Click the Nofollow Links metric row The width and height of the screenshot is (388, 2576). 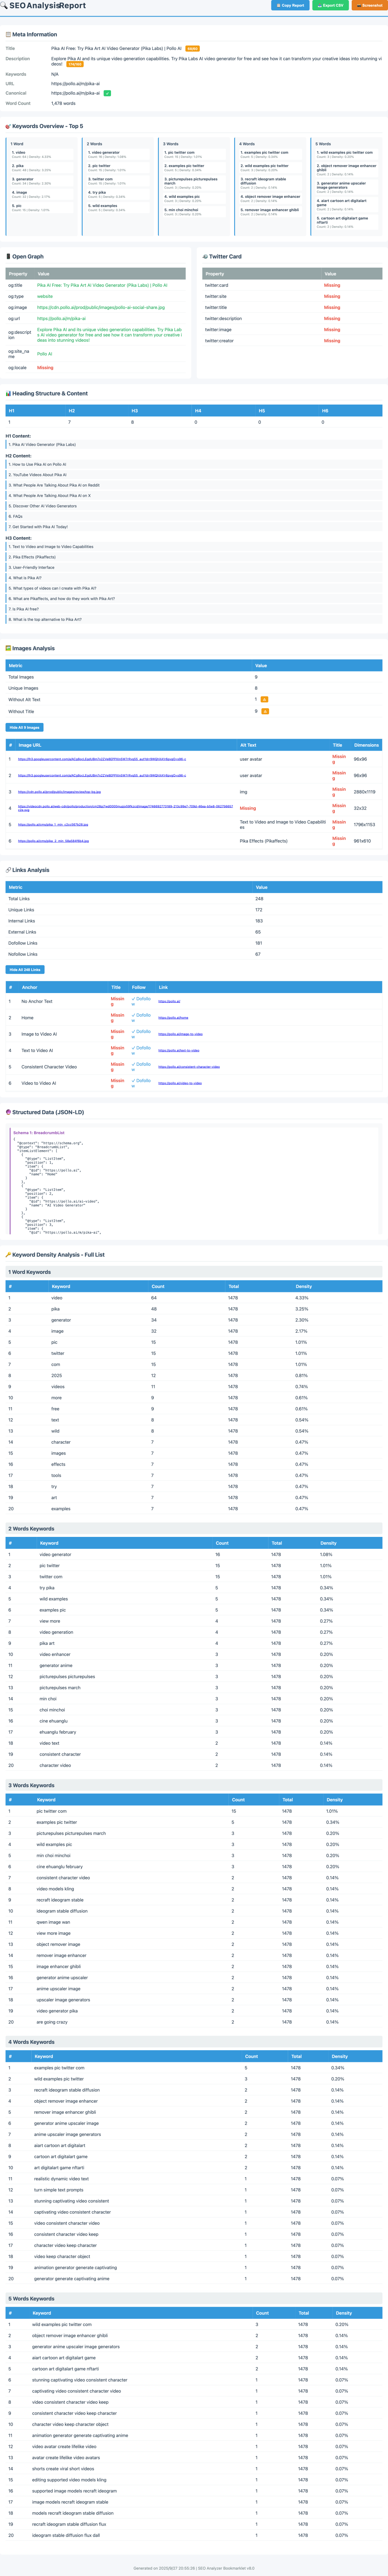(194, 954)
